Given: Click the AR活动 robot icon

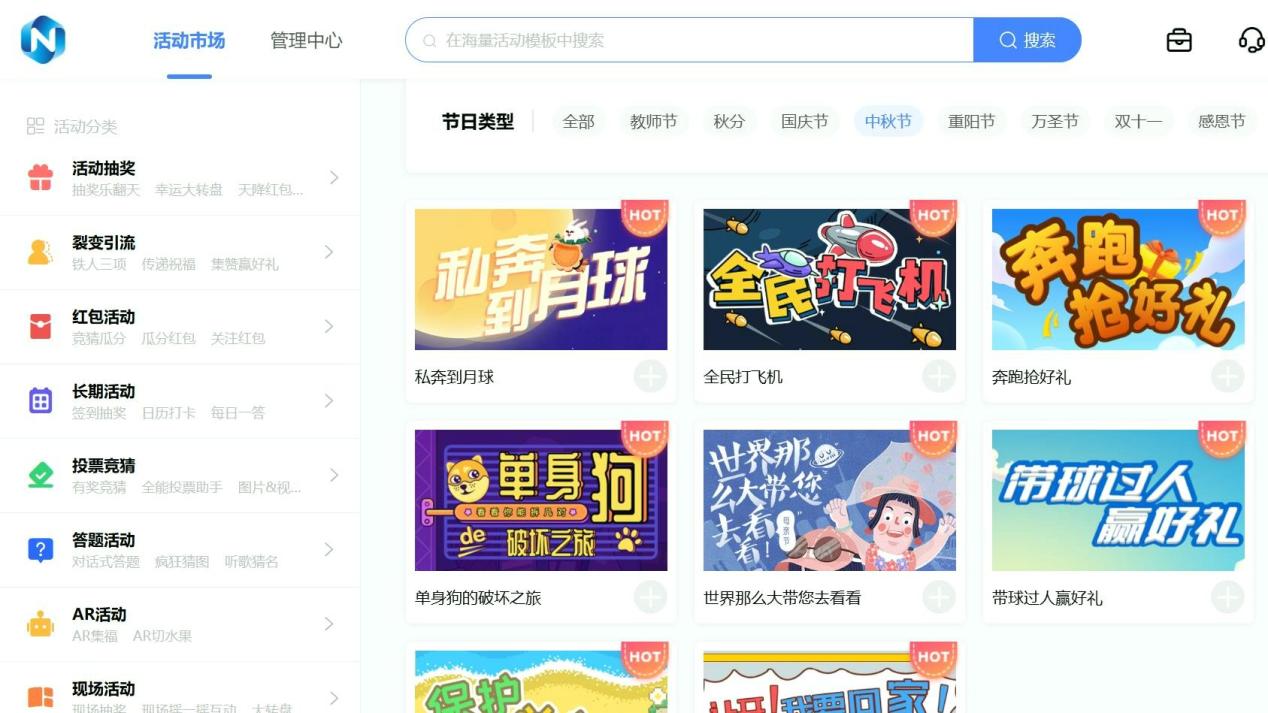Looking at the screenshot, I should pyautogui.click(x=40, y=624).
